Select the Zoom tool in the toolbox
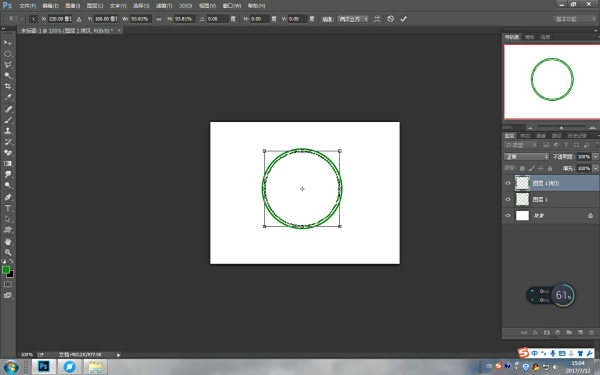Viewport: 600px width, 375px height. point(8,253)
